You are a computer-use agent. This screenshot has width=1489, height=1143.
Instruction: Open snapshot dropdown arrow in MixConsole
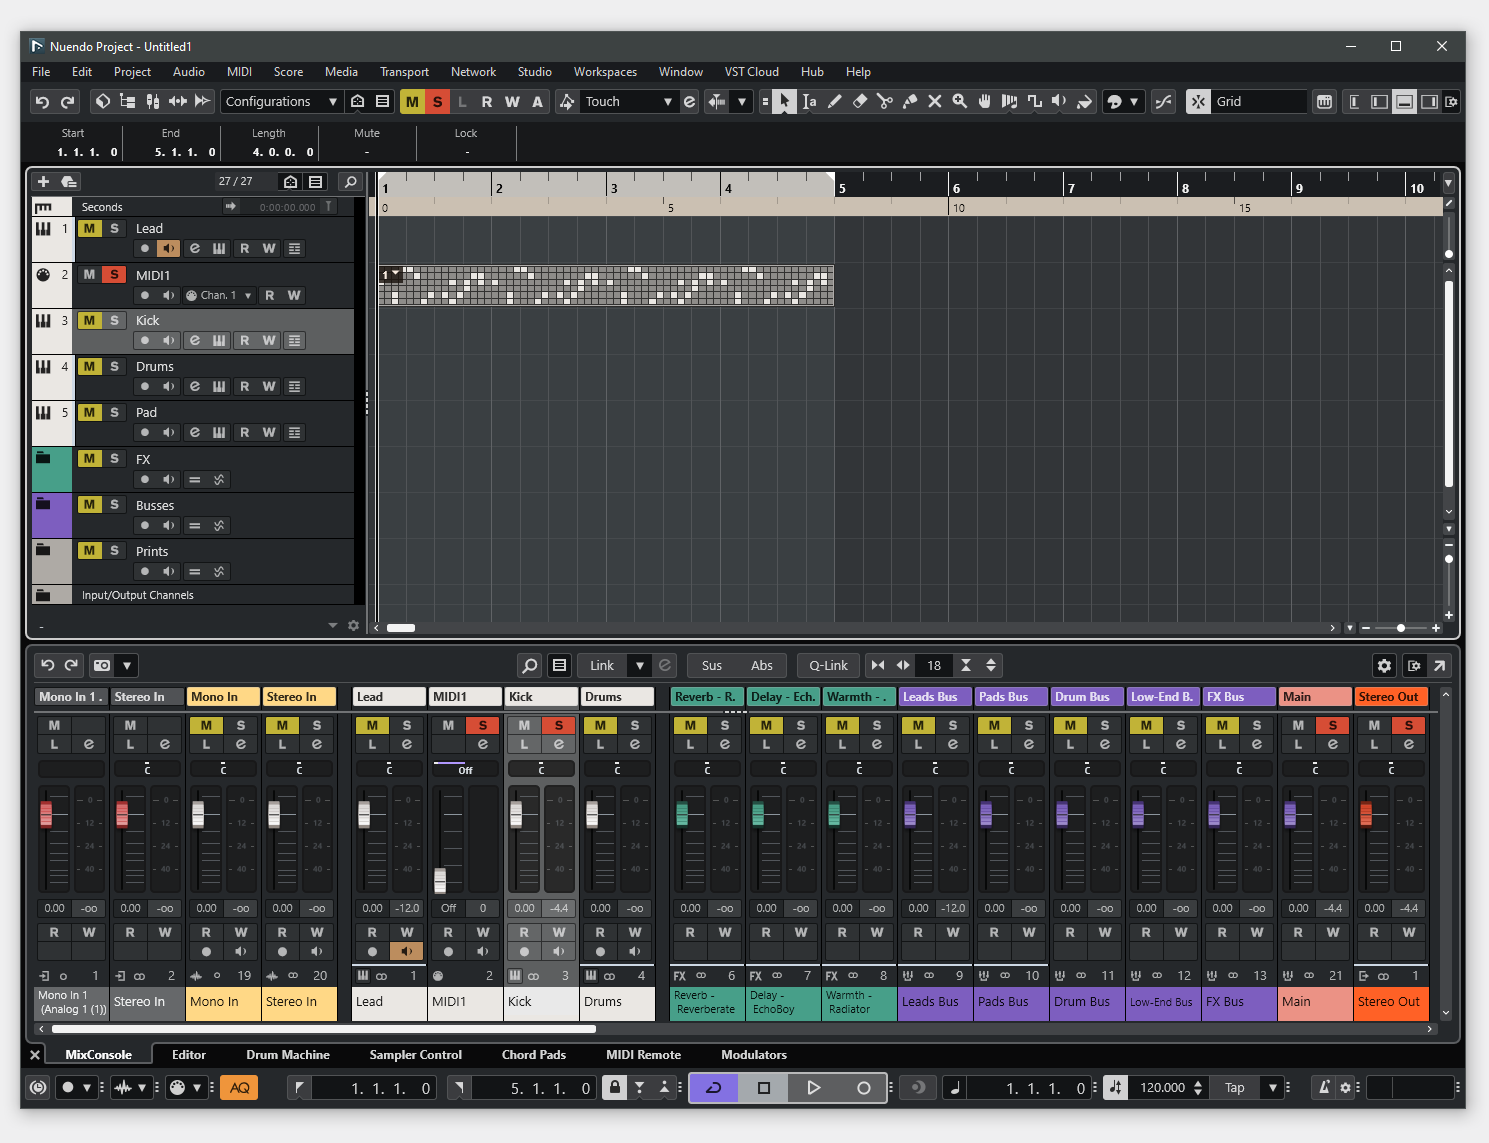127,665
